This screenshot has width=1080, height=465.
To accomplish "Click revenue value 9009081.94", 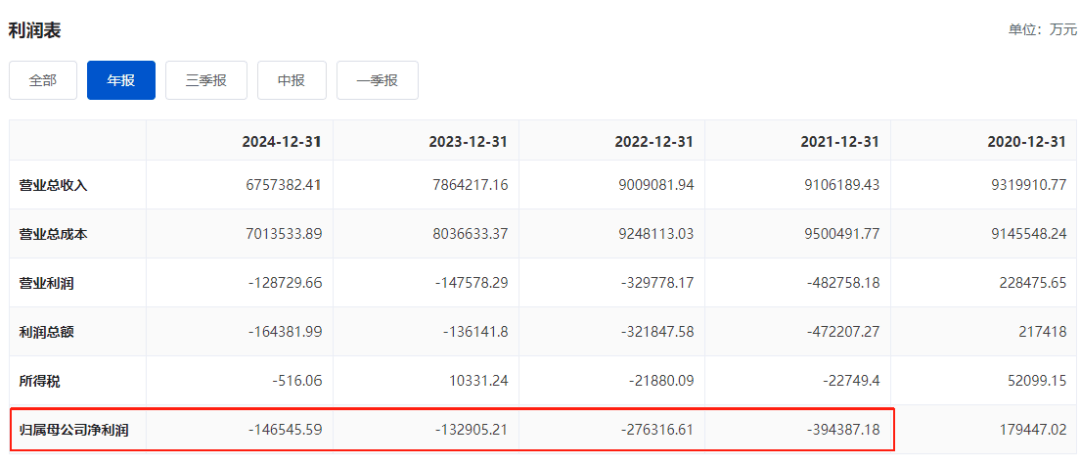I will coord(656,185).
